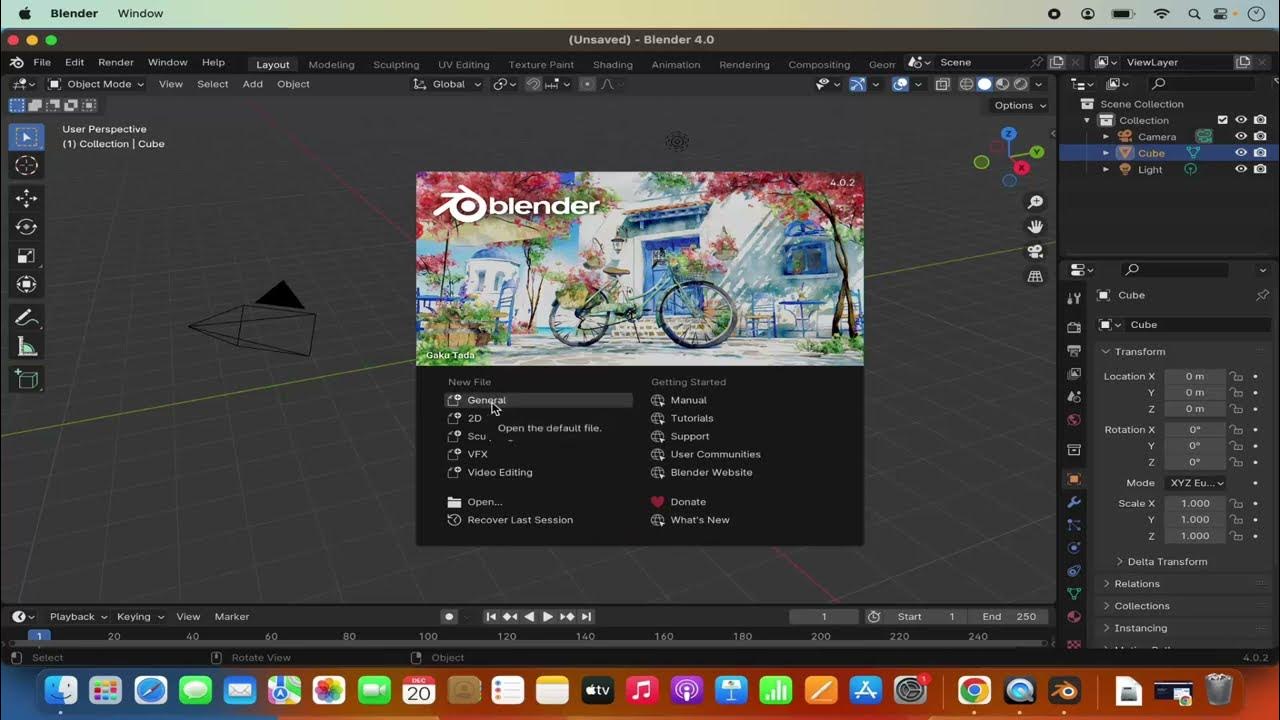The width and height of the screenshot is (1280, 720).
Task: Open the Output properties tab
Action: [x=1074, y=350]
